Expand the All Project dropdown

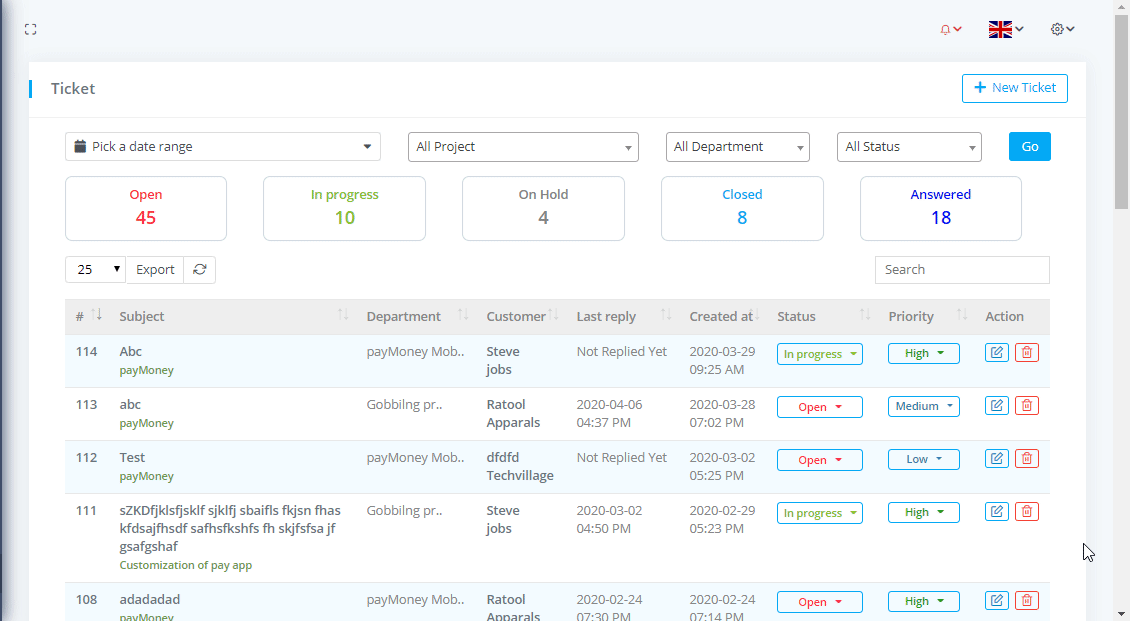(523, 147)
